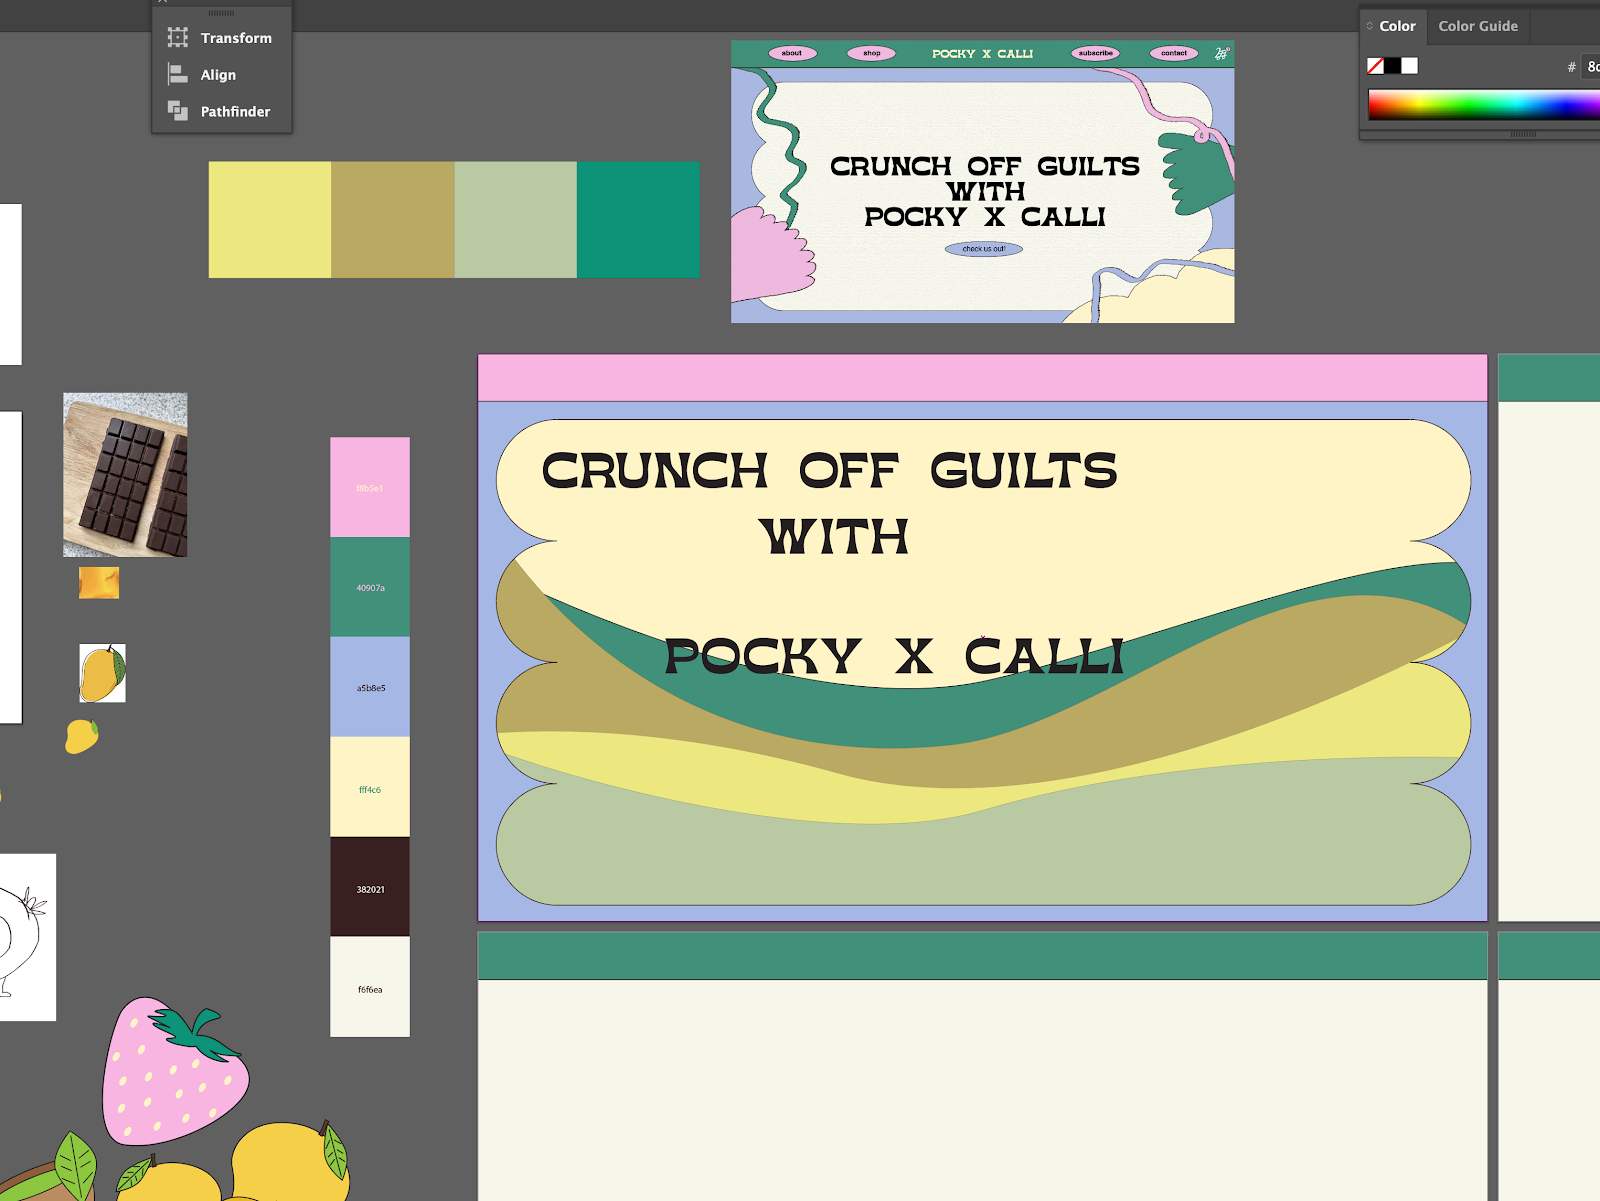Select the pink strawberry illustration
Screen dimensions: 1600x1201
click(x=175, y=1071)
